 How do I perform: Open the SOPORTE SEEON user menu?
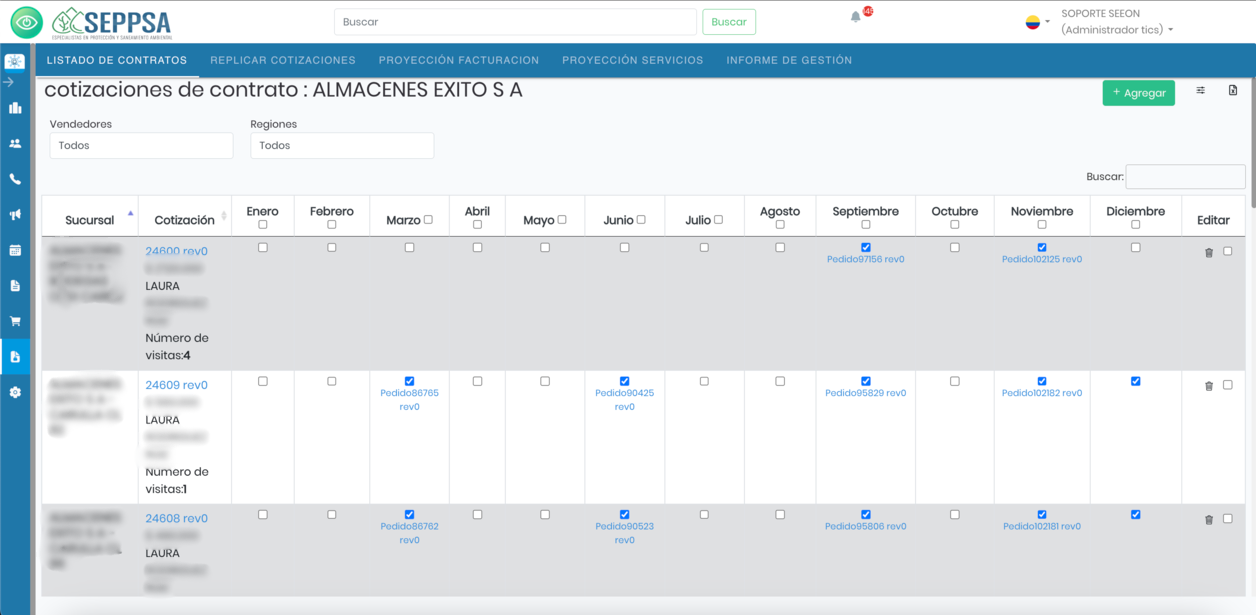[x=1117, y=22]
